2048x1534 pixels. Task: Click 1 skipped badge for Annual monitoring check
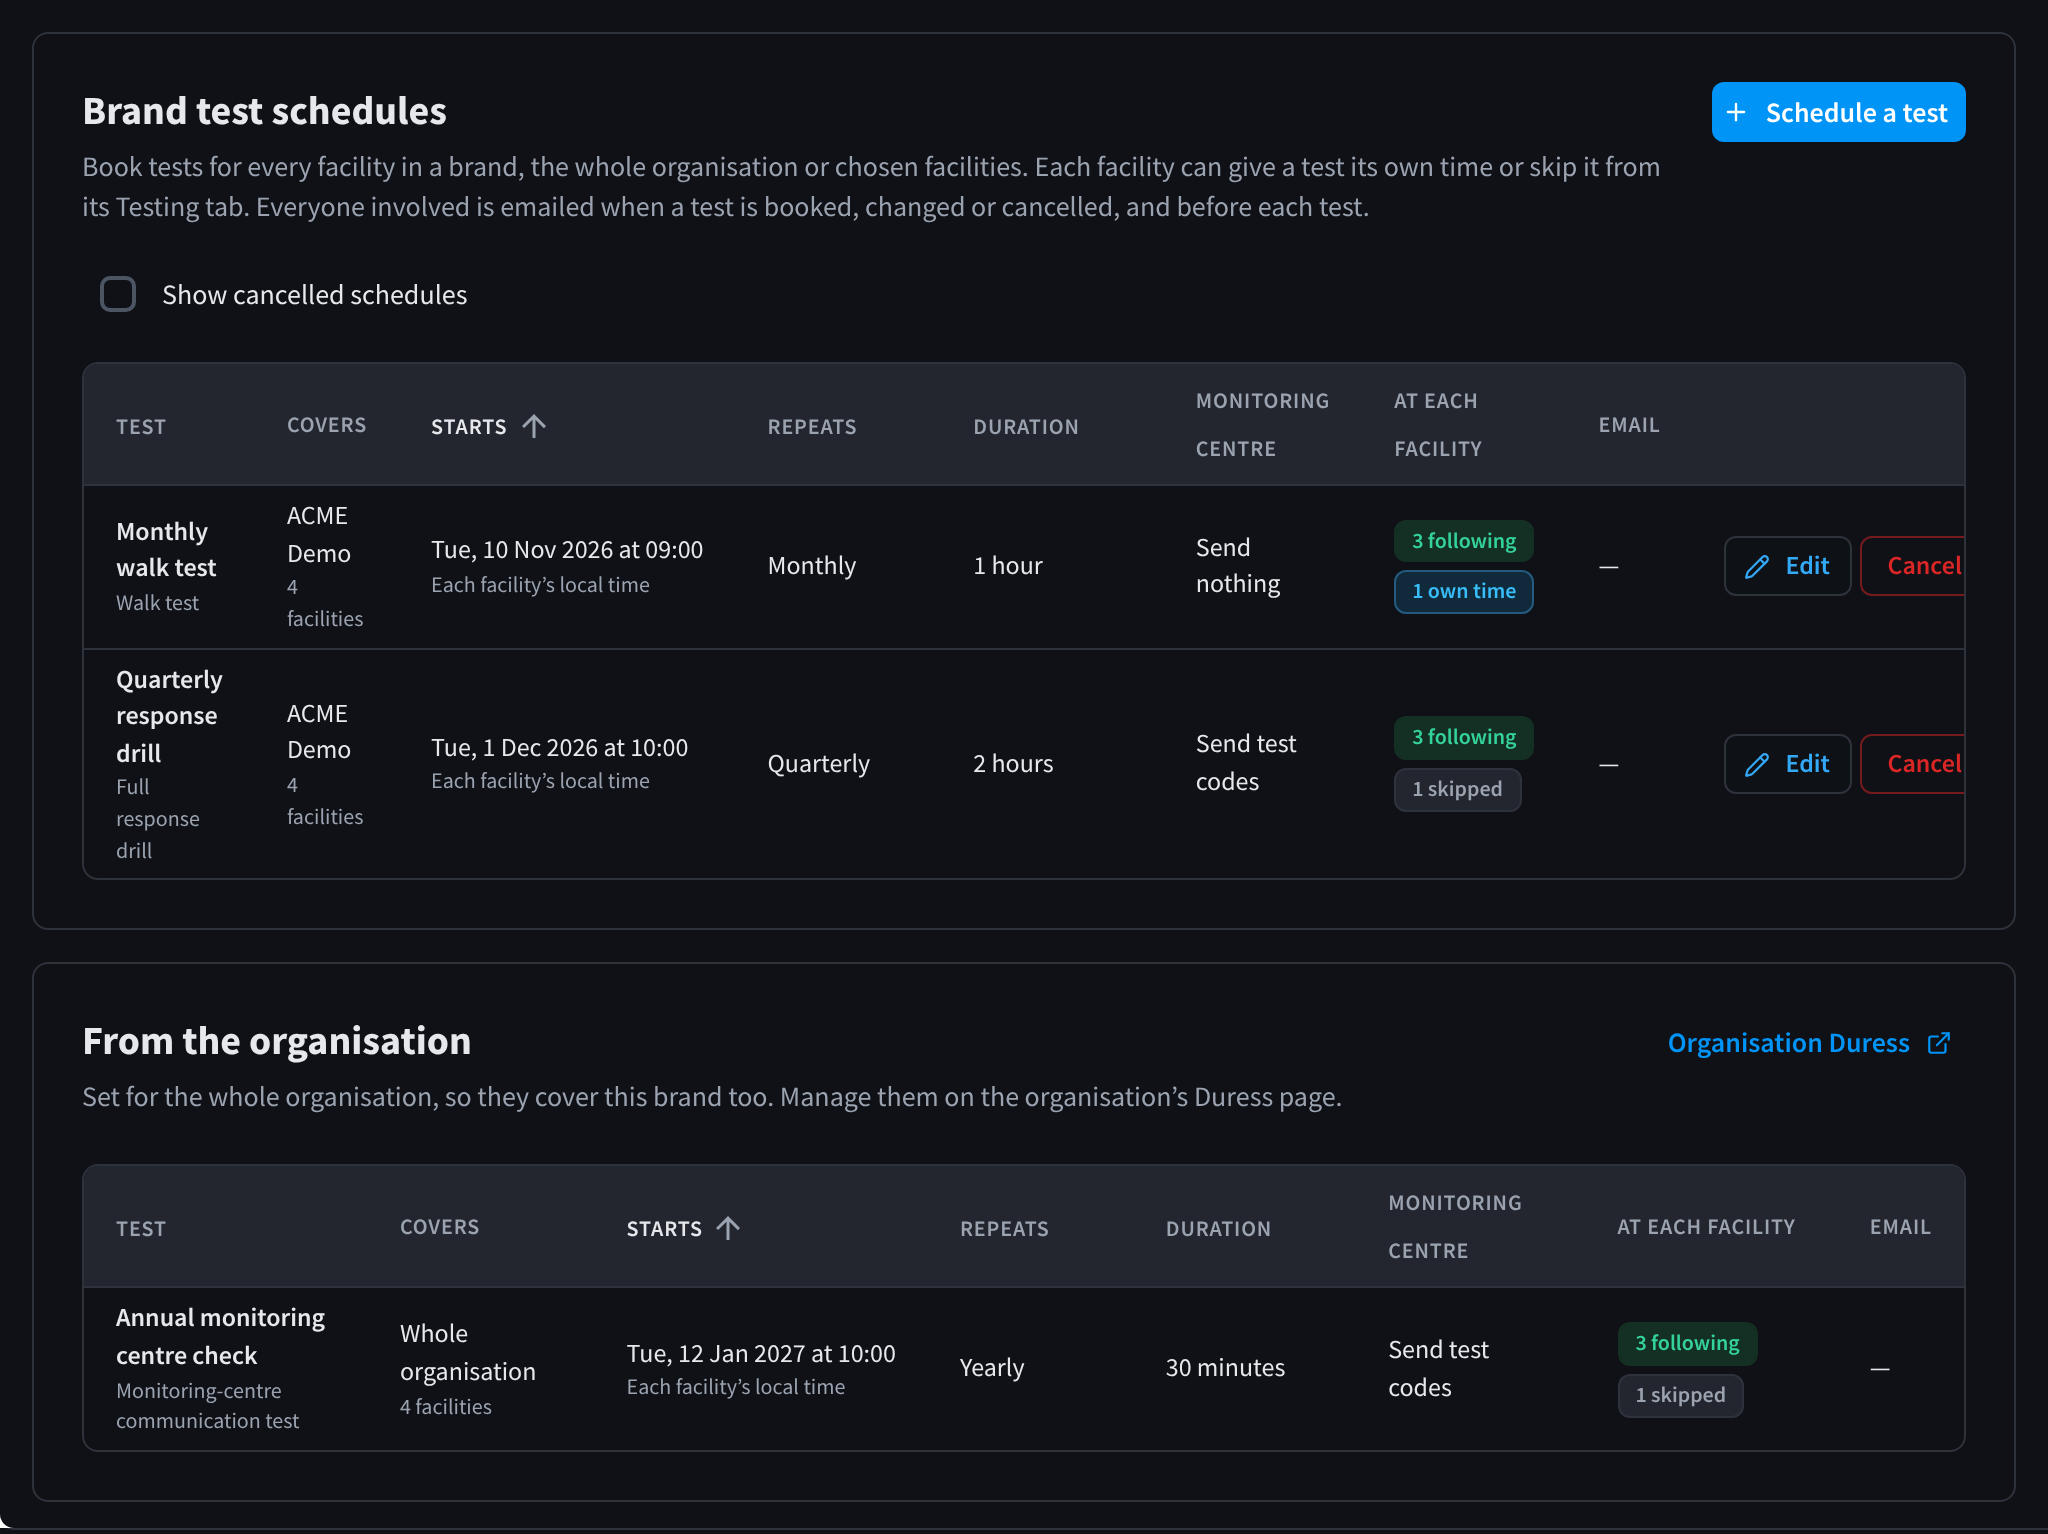[1680, 1395]
